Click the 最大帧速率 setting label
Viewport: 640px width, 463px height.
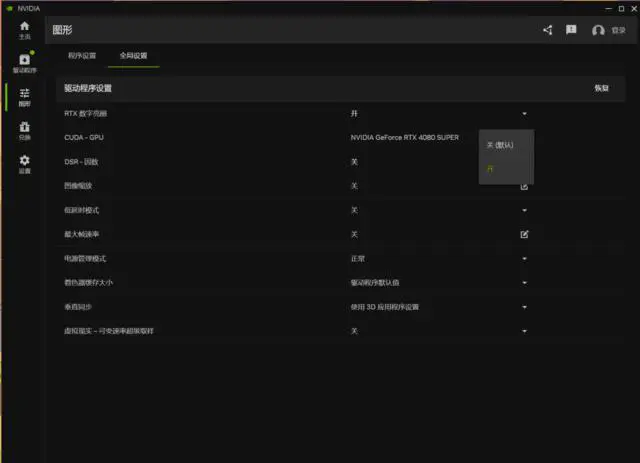tap(81, 234)
